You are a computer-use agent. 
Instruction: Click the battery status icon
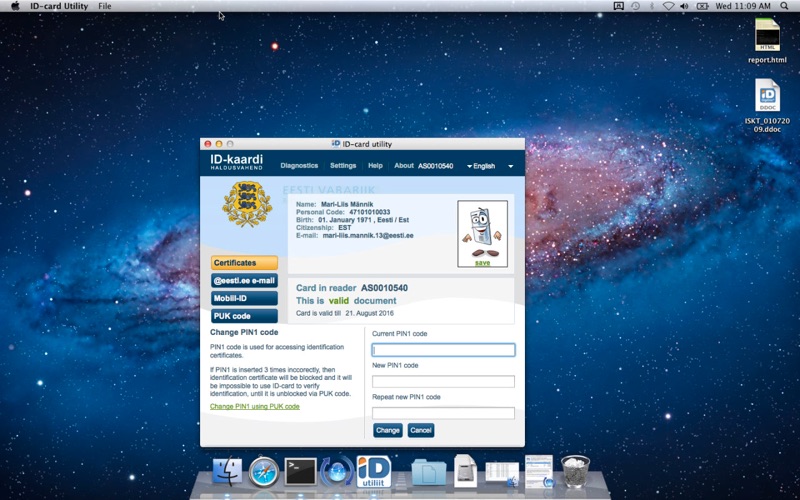tap(702, 6)
